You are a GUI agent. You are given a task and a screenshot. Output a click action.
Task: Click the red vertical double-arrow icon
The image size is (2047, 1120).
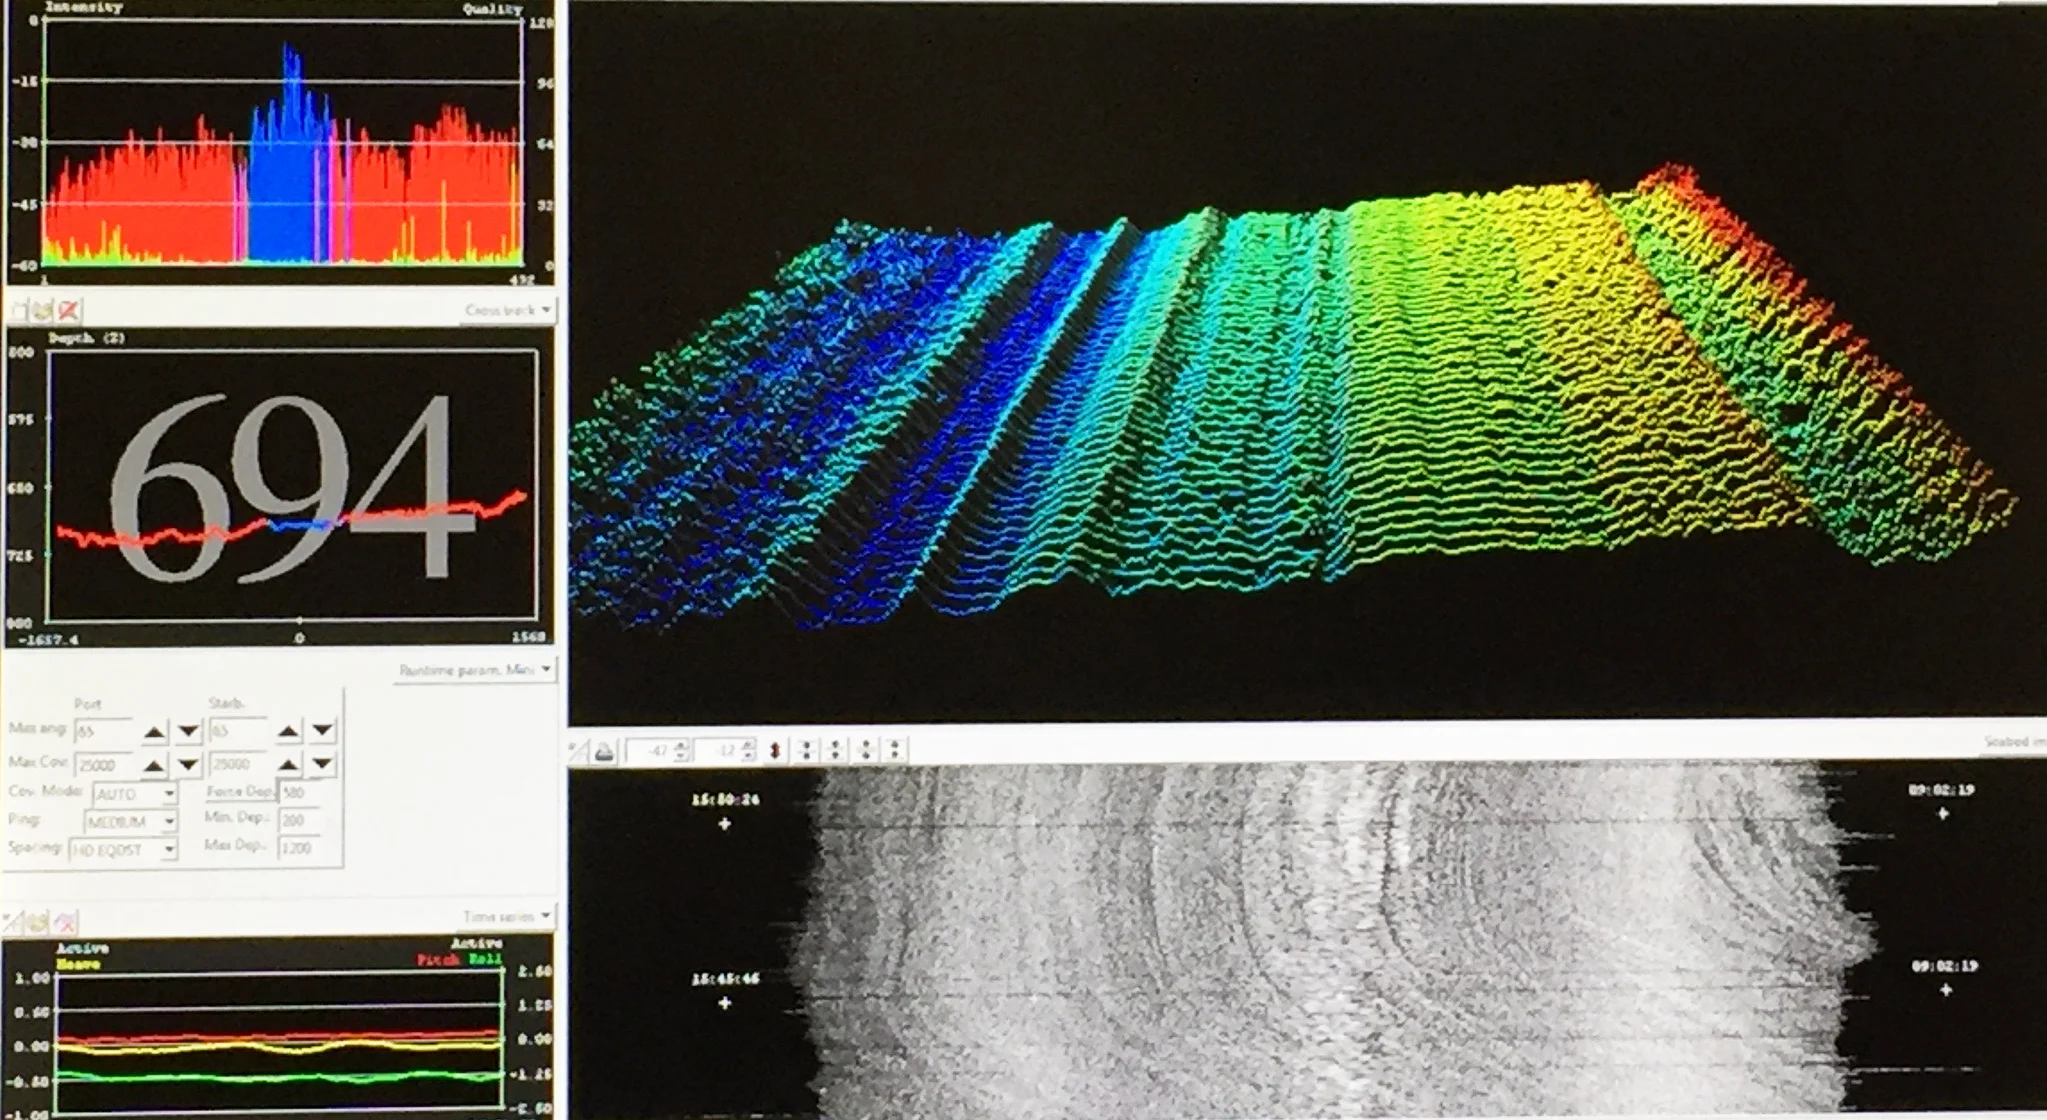pos(775,750)
